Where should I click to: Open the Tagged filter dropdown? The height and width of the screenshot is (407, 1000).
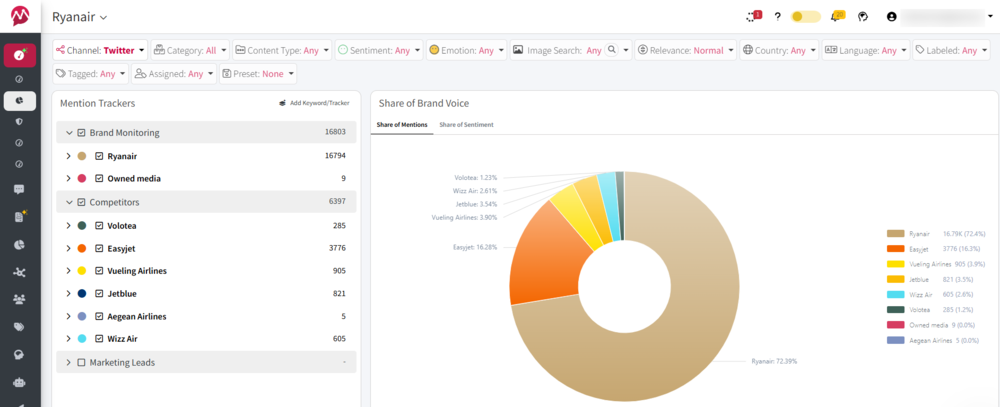(91, 74)
